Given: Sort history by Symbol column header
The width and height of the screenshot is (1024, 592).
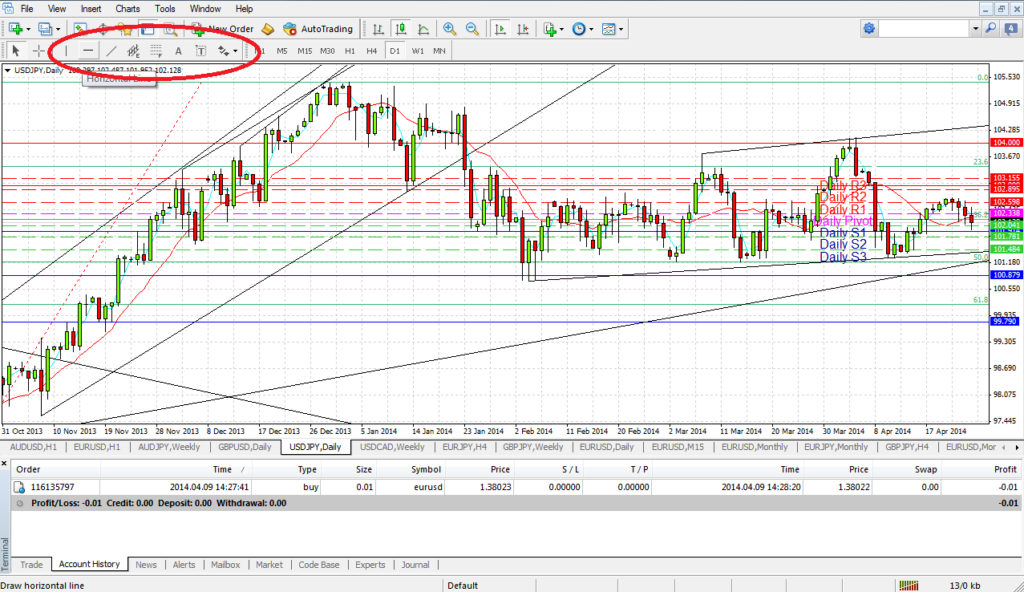Looking at the screenshot, I should coord(426,469).
